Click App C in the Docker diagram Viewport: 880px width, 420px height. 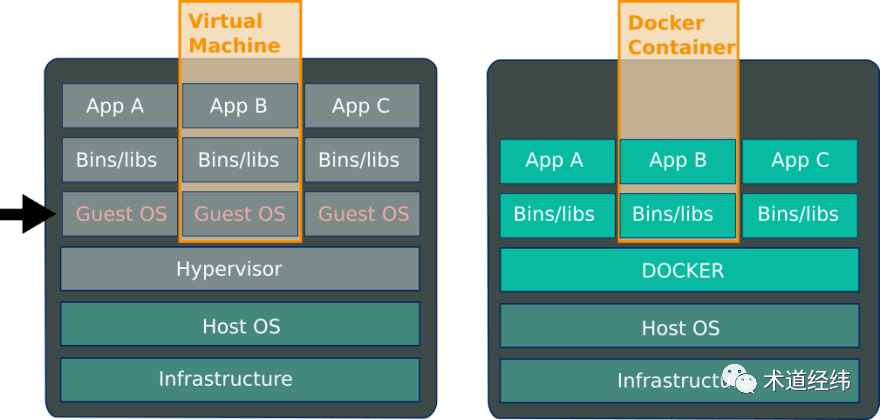click(800, 161)
